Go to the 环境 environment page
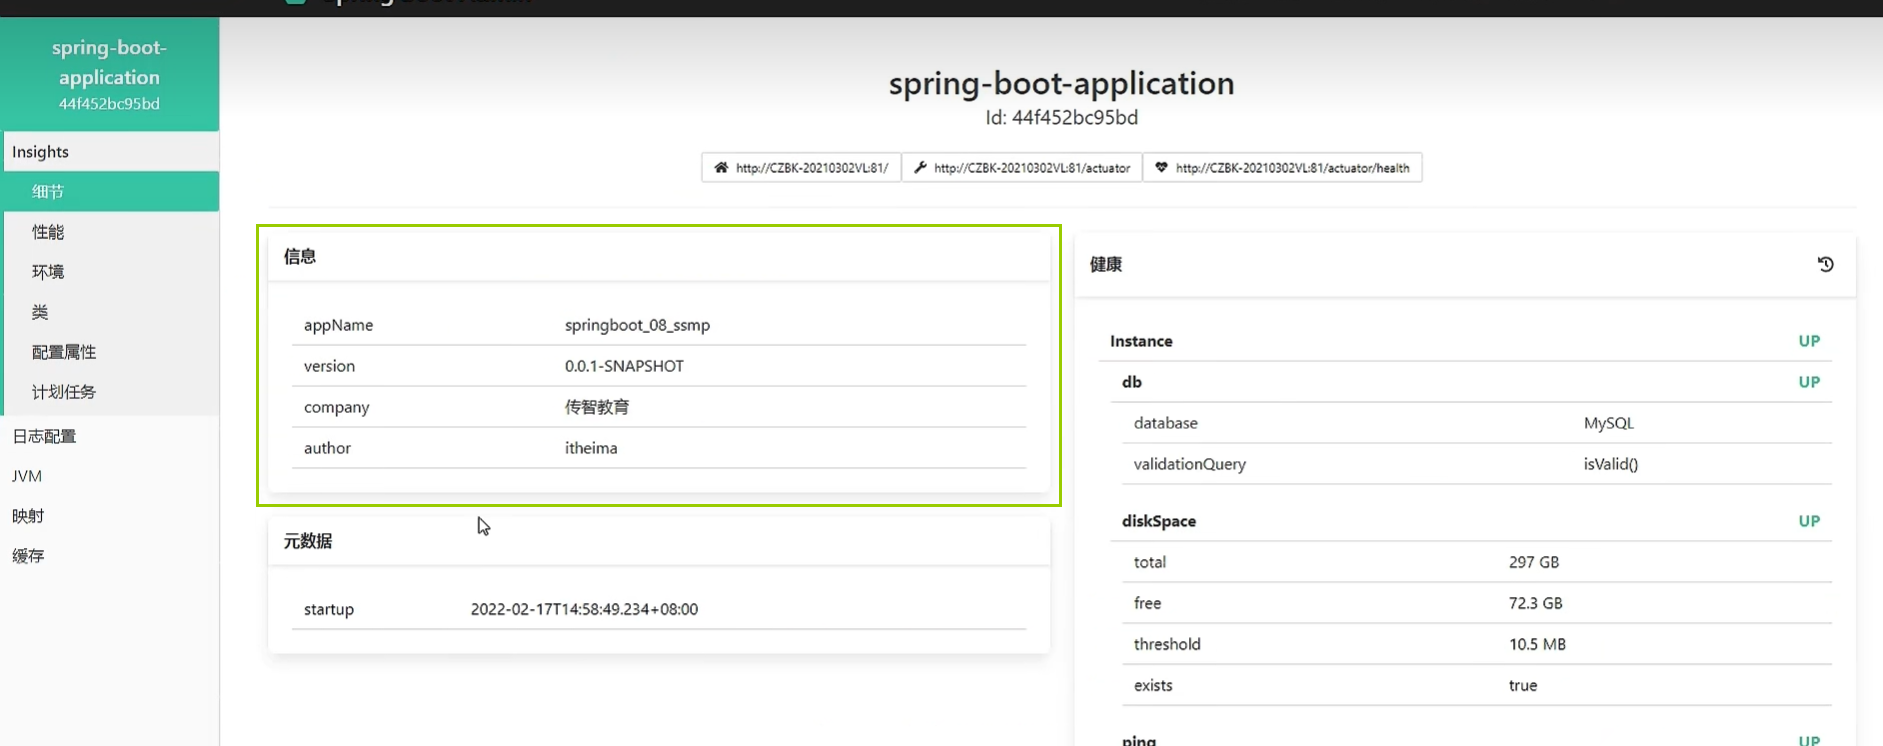Image resolution: width=1883 pixels, height=746 pixels. [48, 272]
